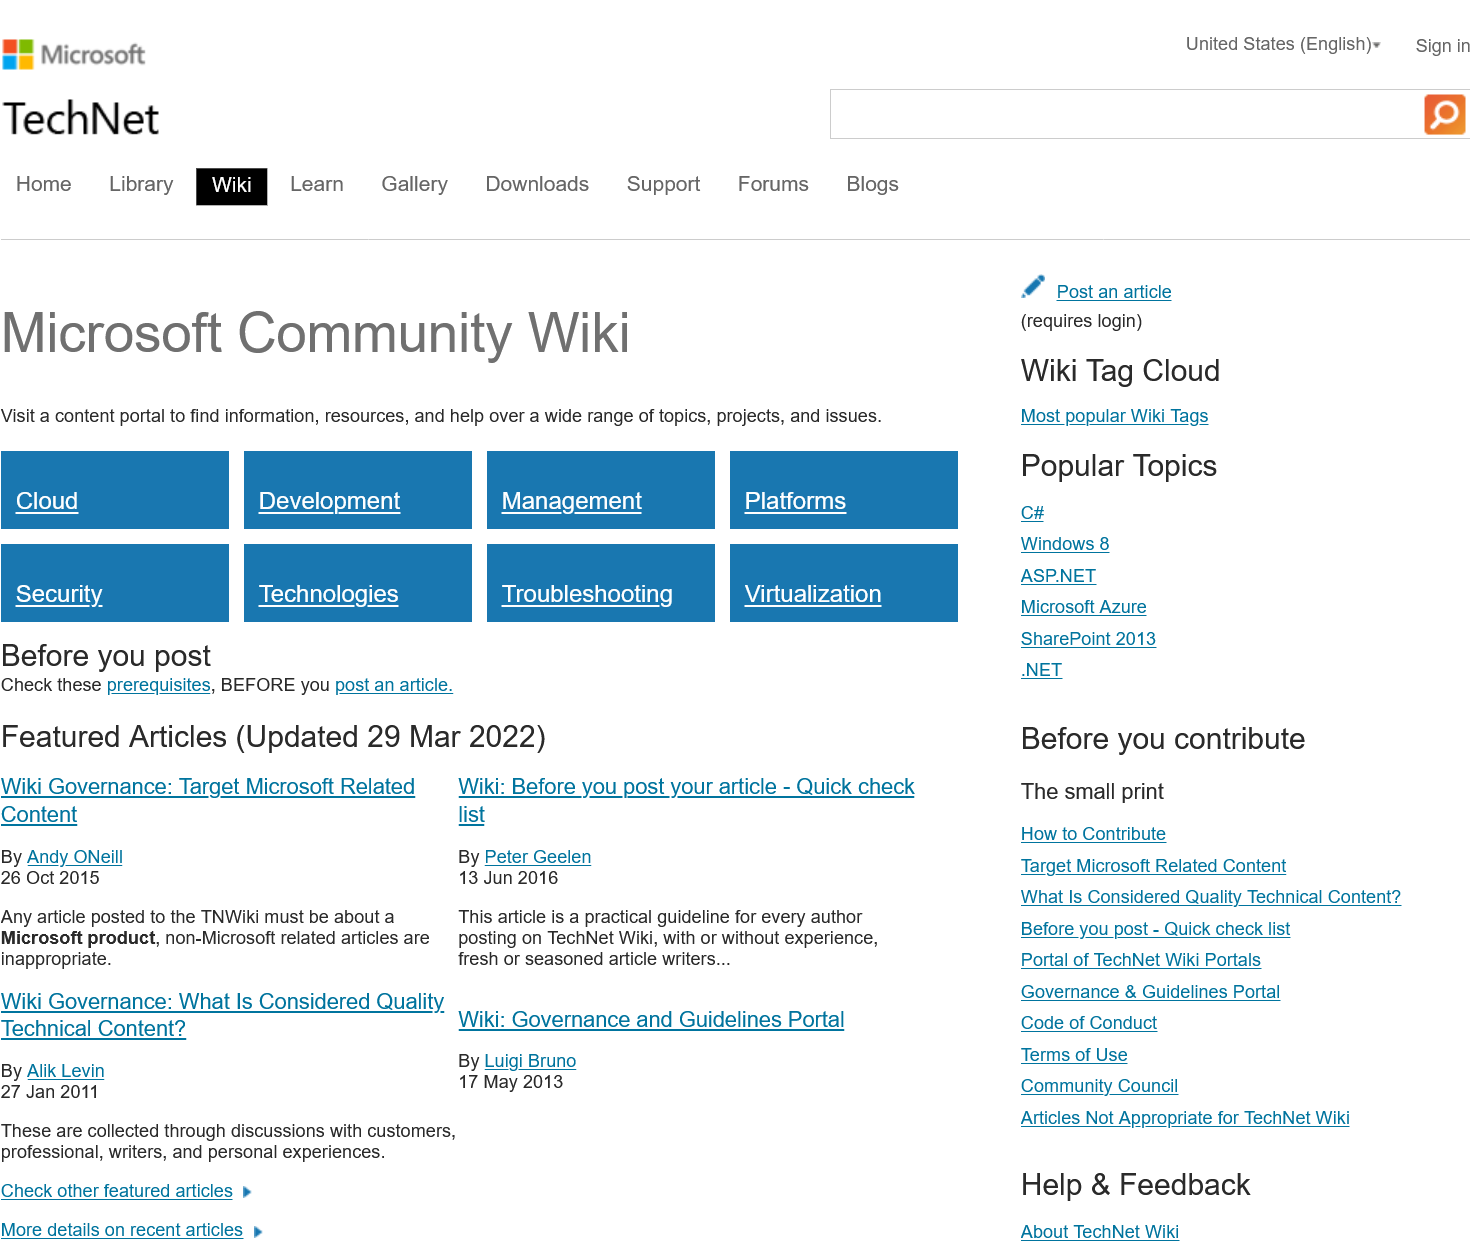The width and height of the screenshot is (1470, 1252).
Task: Click the arrow after More details on recent articles
Action: 258,1231
